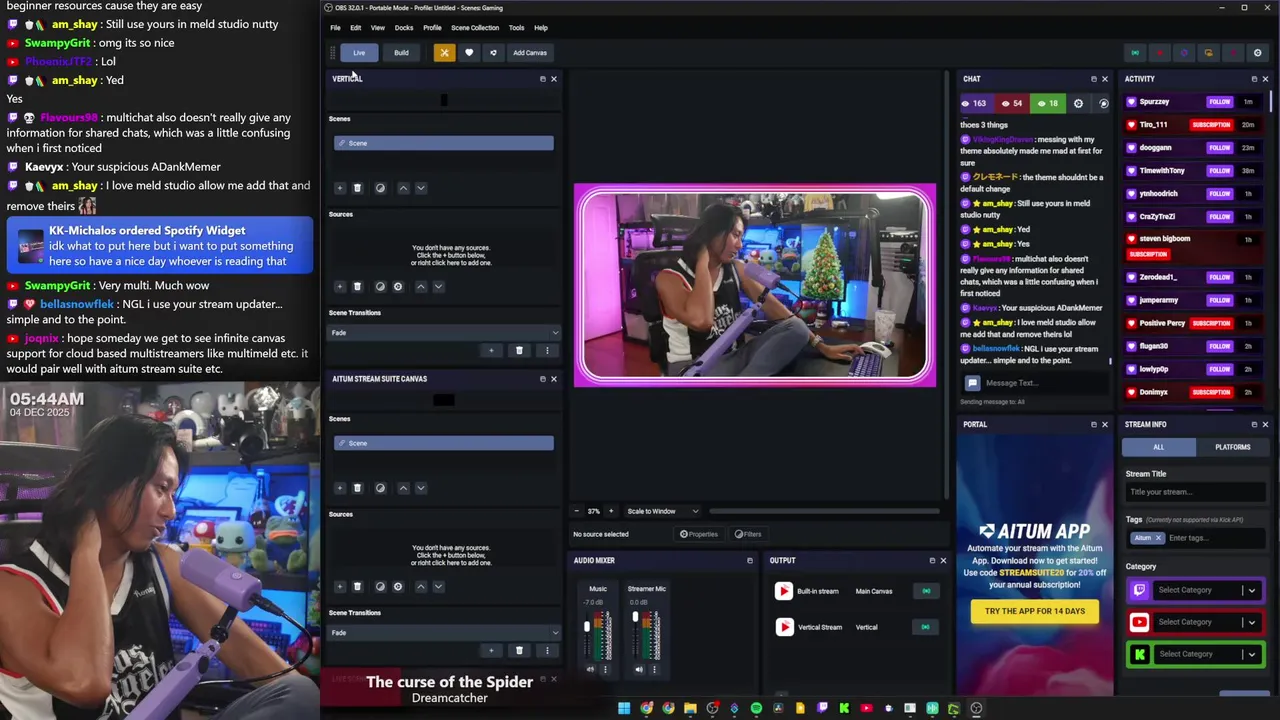Pop out the Vertical dock panel
Viewport: 1280px width, 720px height.
(543, 79)
